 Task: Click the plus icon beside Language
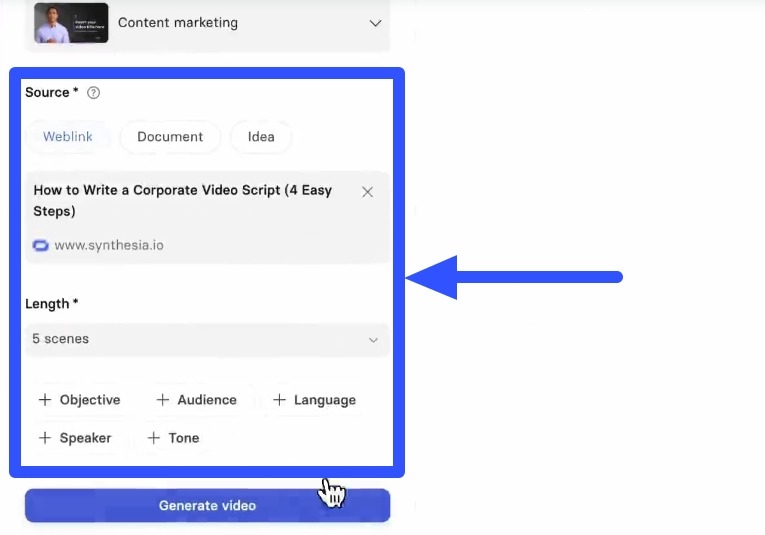(x=279, y=400)
